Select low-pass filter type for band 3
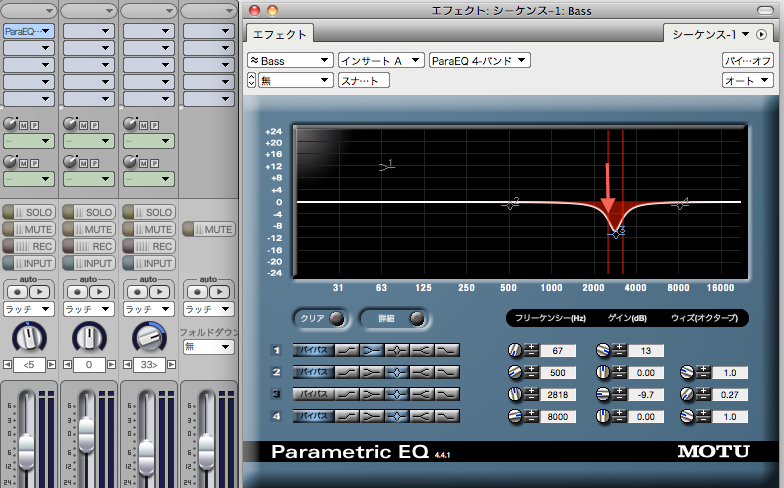 447,394
